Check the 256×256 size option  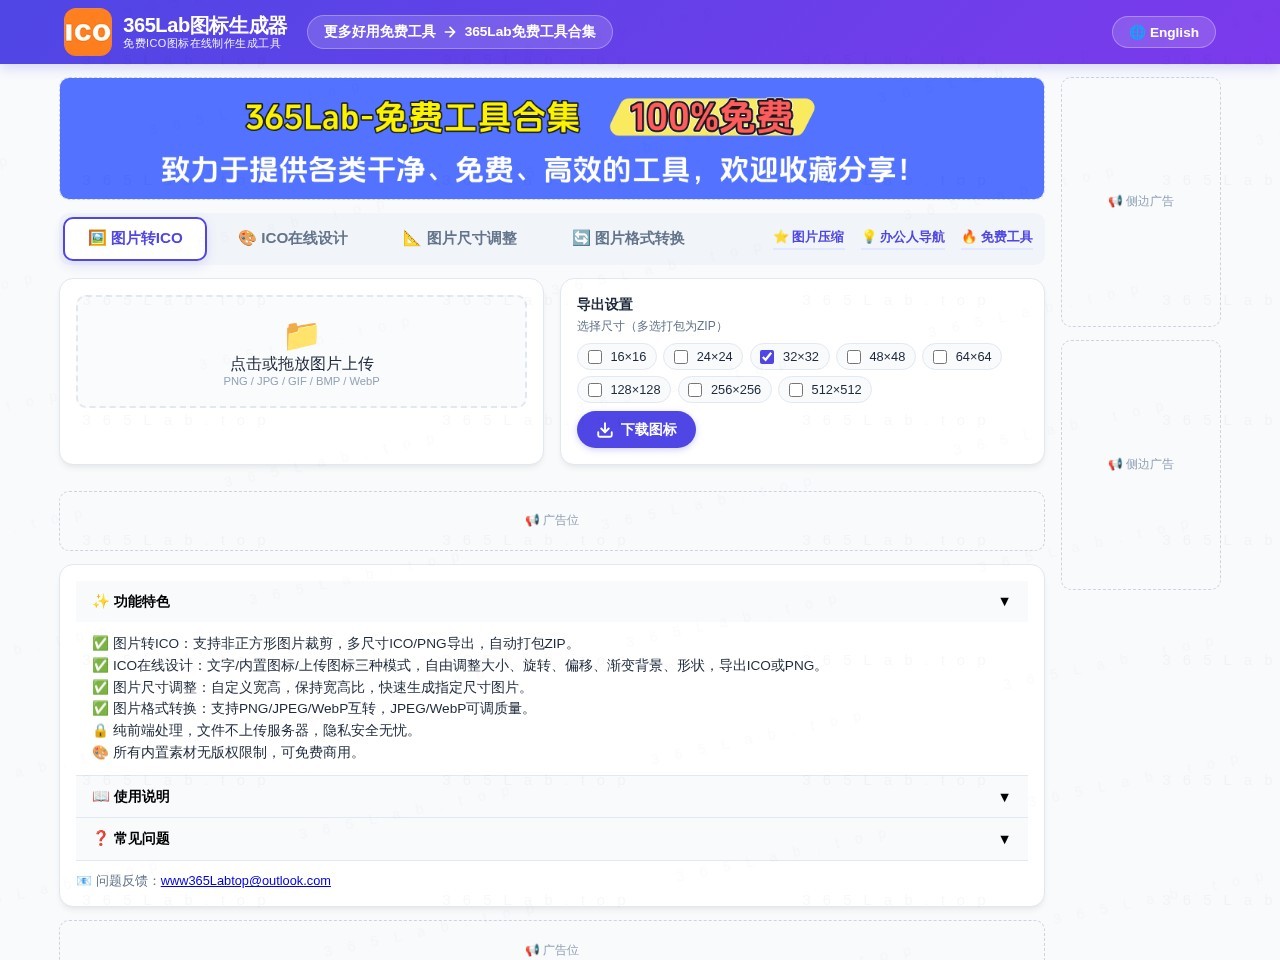click(695, 390)
